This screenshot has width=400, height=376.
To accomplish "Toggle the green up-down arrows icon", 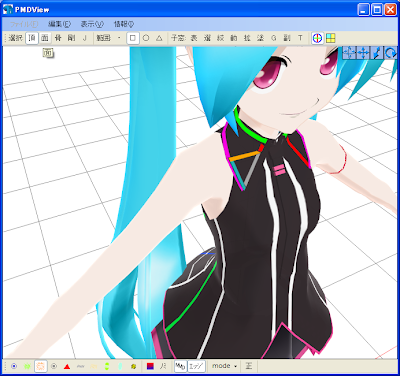I will (x=107, y=366).
